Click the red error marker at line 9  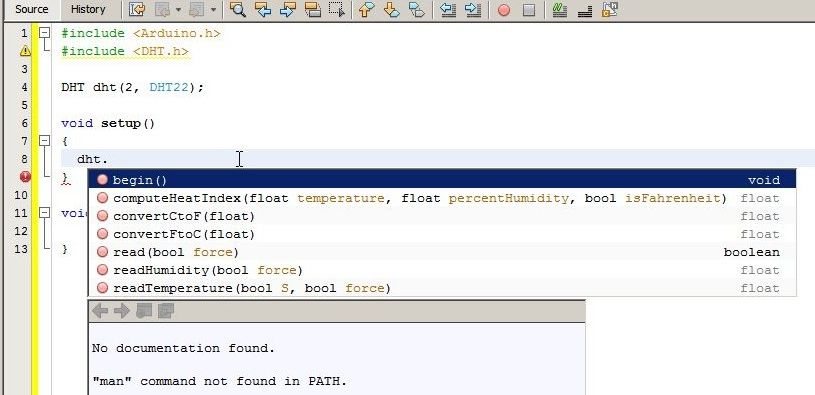coord(25,177)
